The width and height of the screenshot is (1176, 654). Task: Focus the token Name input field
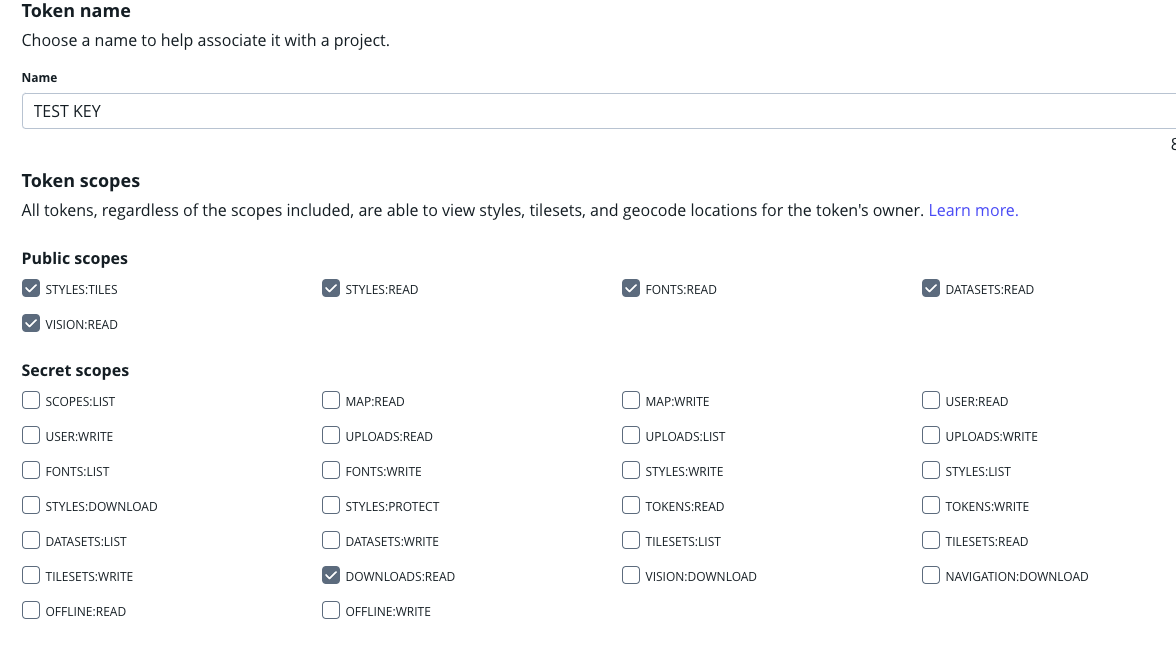[598, 111]
